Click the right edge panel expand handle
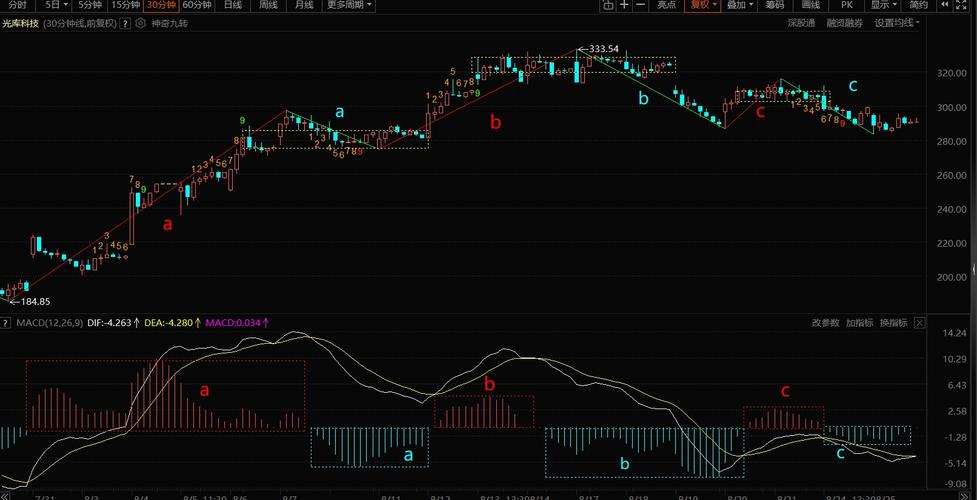The width and height of the screenshot is (977, 500). coord(974,269)
